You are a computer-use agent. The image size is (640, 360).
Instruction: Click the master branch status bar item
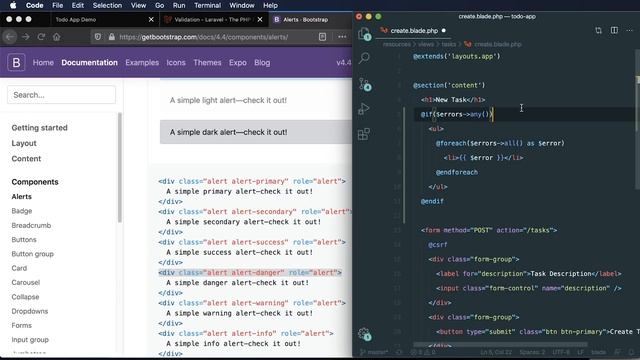[374, 352]
